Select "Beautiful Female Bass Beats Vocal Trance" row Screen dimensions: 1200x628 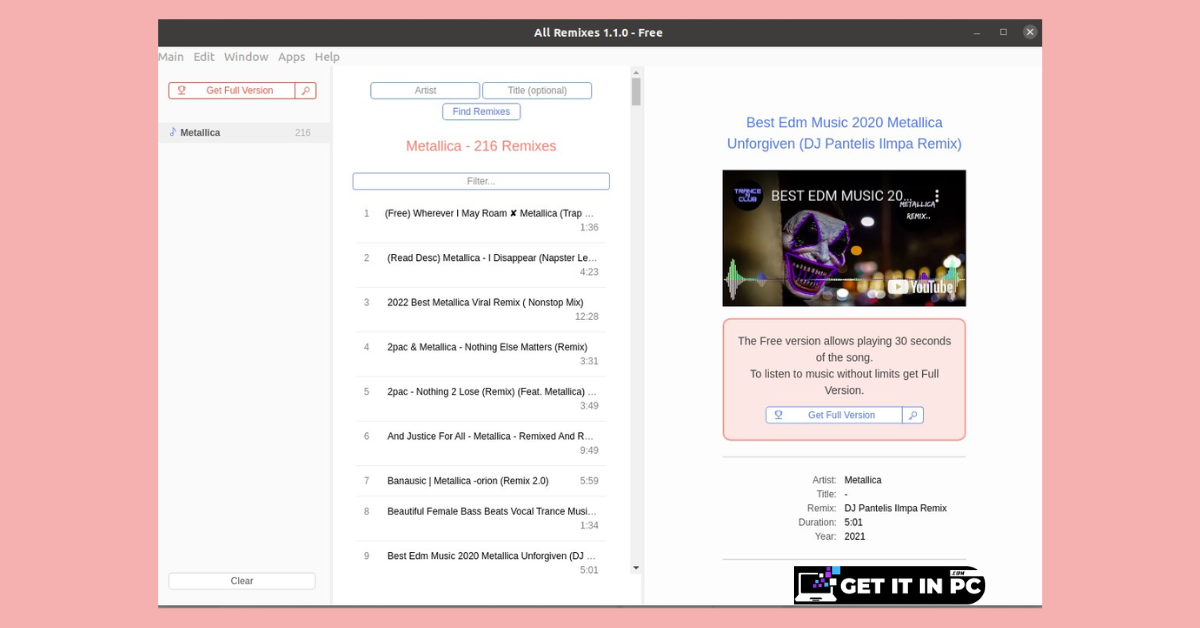pos(481,518)
